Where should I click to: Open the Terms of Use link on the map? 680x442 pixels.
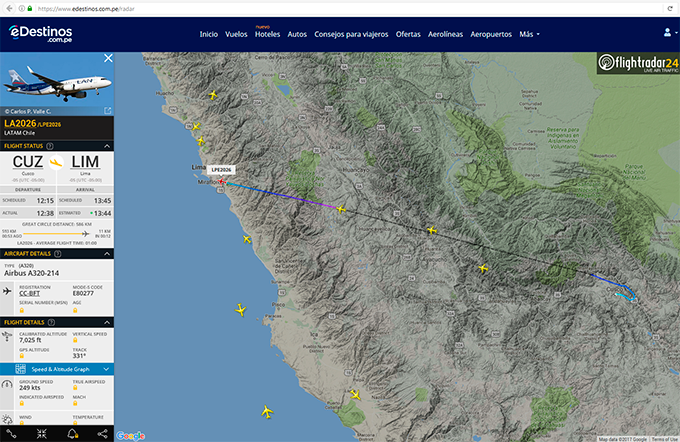click(664, 439)
